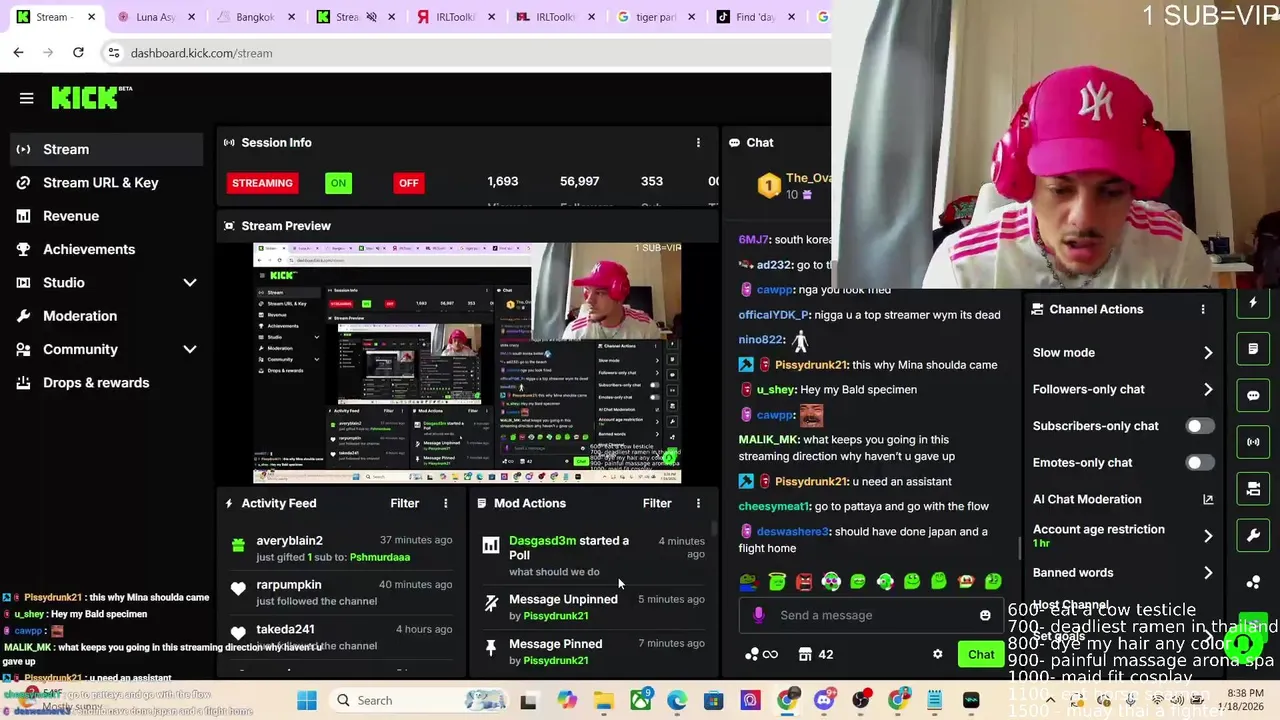Open AI Chat Moderation external link icon

[1208, 499]
